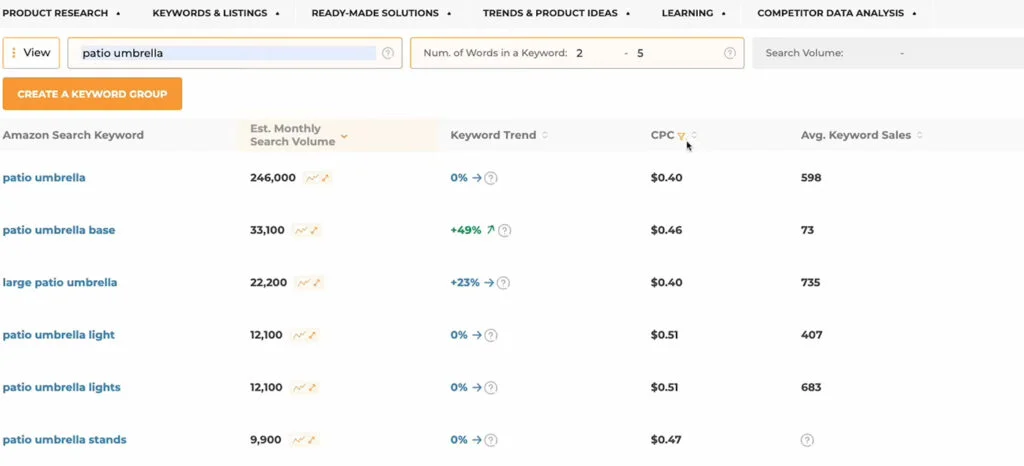Sort by Est. Monthly Search Volume arrow

(x=344, y=136)
